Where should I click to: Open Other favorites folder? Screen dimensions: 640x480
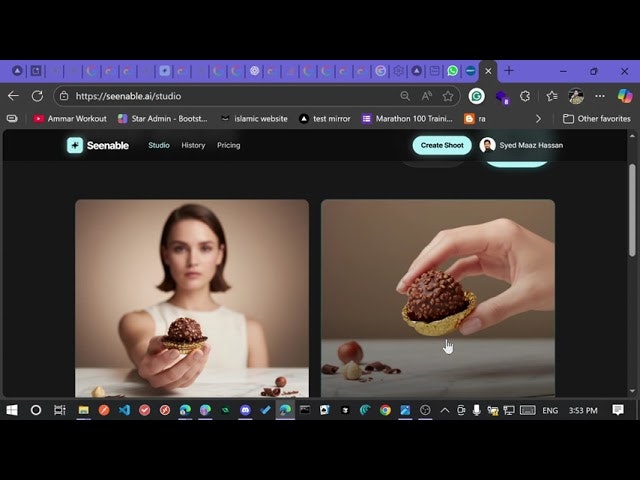597,119
